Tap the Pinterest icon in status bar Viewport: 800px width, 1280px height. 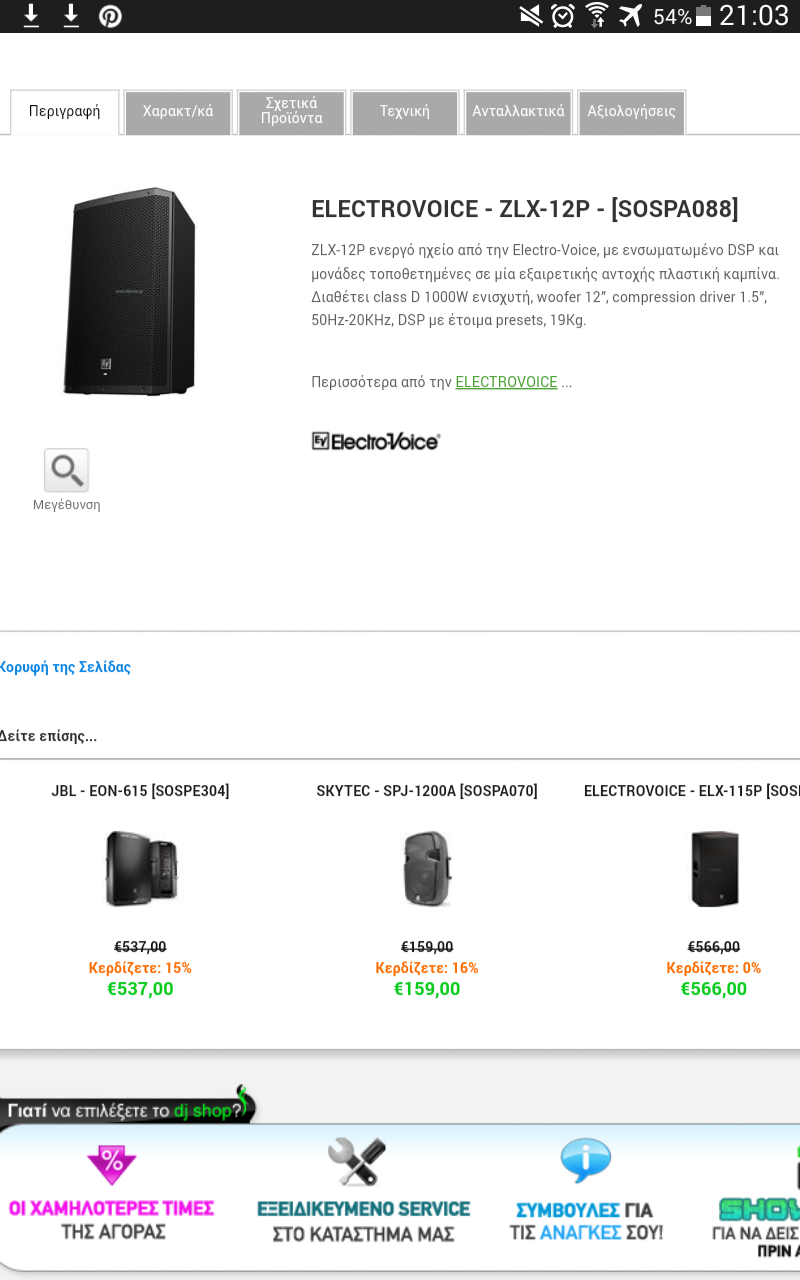point(110,16)
